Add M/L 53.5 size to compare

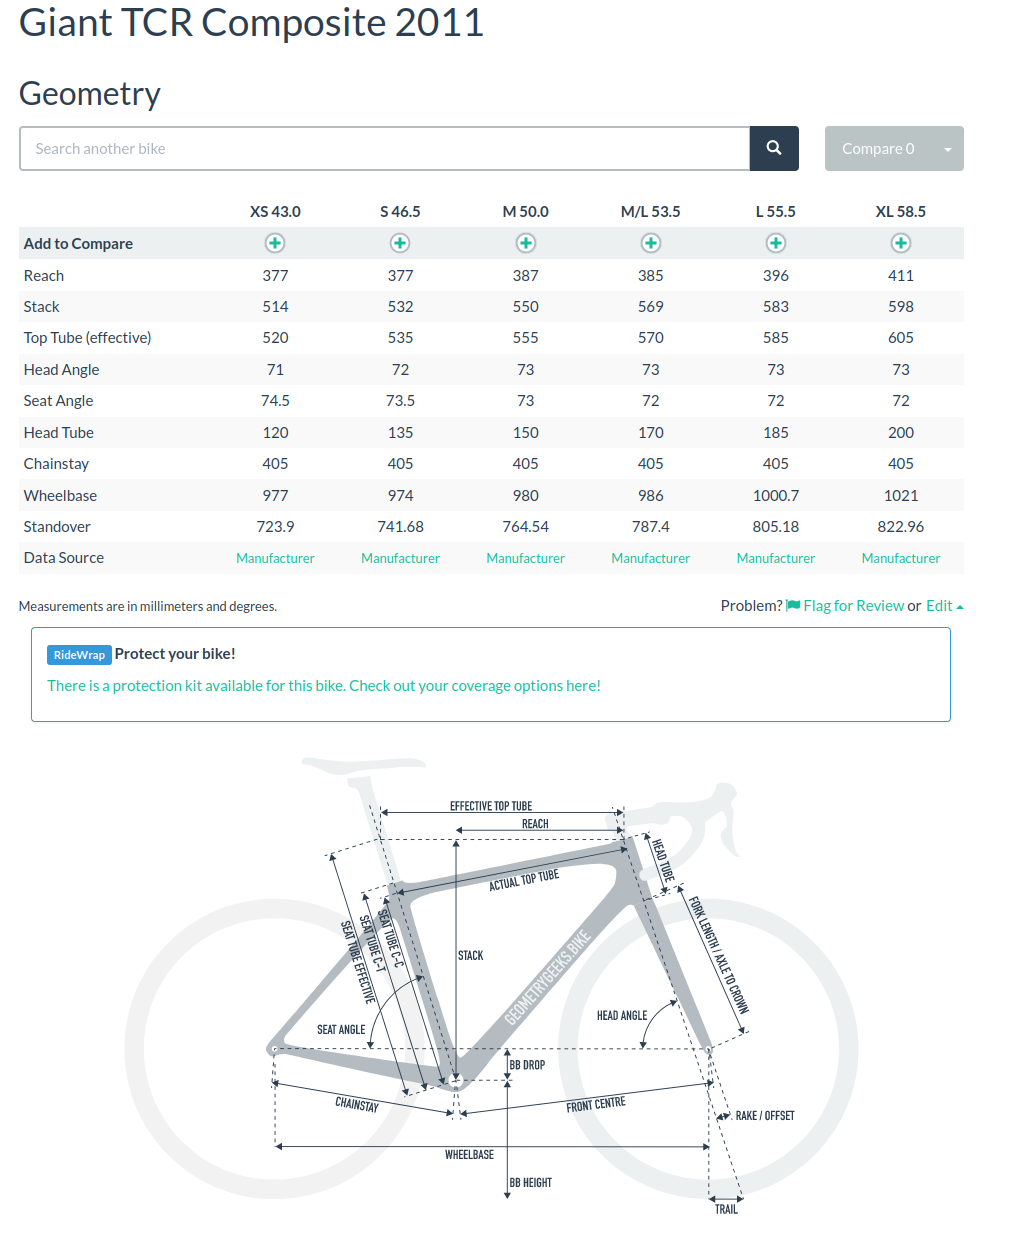point(651,243)
